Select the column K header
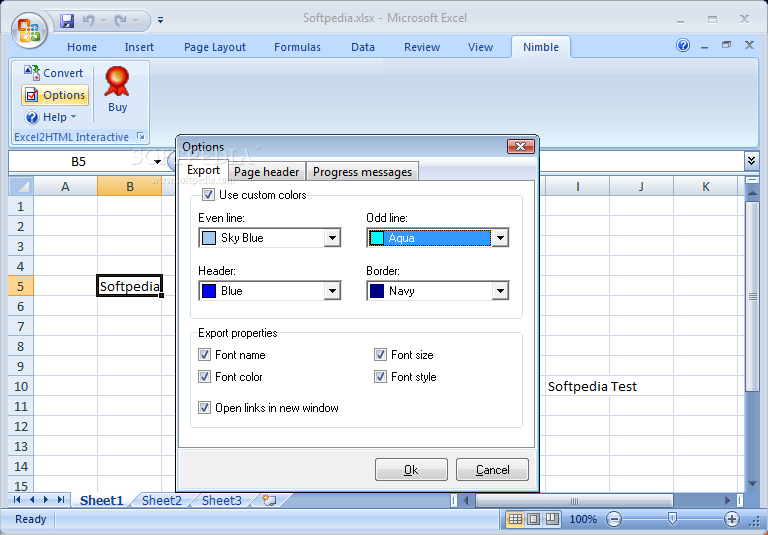Viewport: 768px width, 535px height. pos(705,186)
